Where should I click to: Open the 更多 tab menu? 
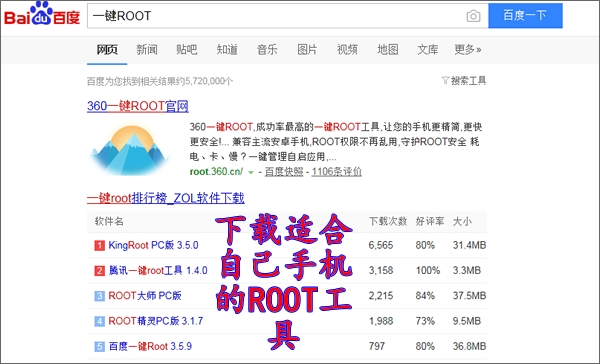(x=468, y=49)
